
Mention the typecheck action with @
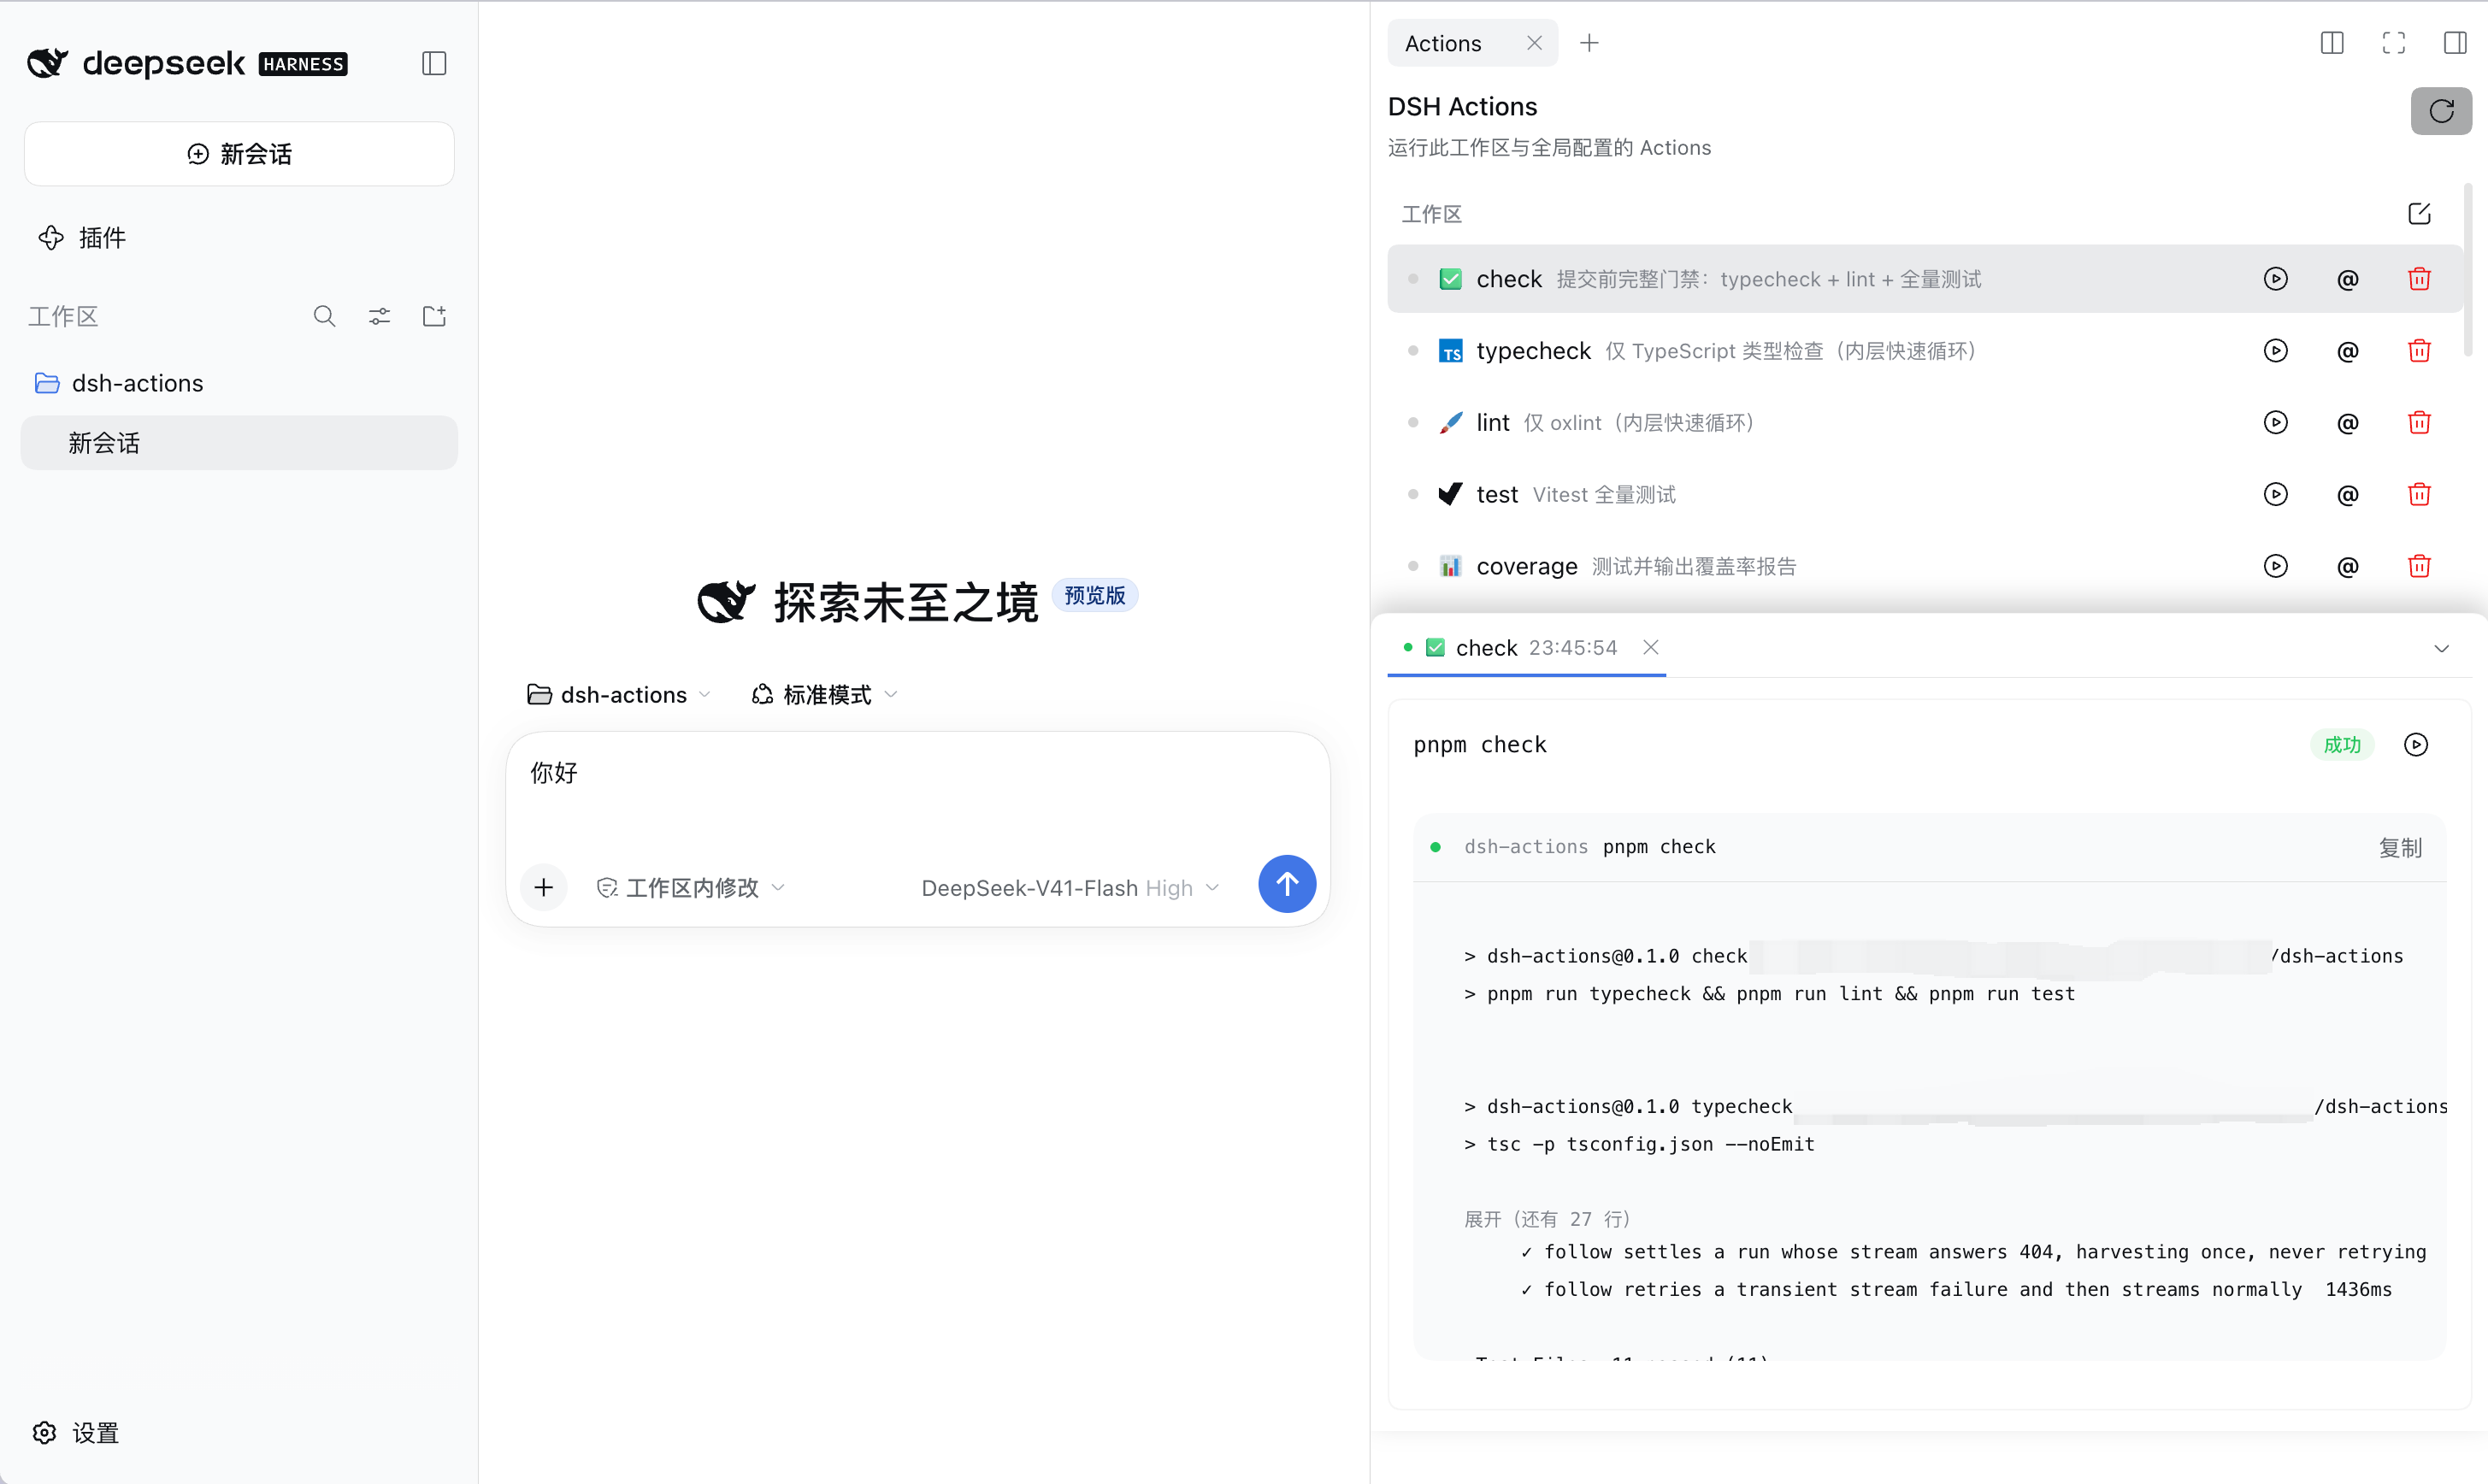click(2348, 351)
